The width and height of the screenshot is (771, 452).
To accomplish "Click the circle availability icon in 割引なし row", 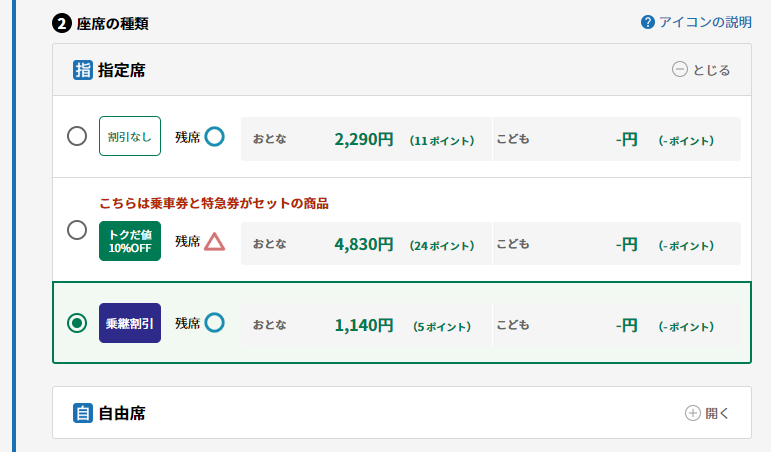I will tap(214, 137).
